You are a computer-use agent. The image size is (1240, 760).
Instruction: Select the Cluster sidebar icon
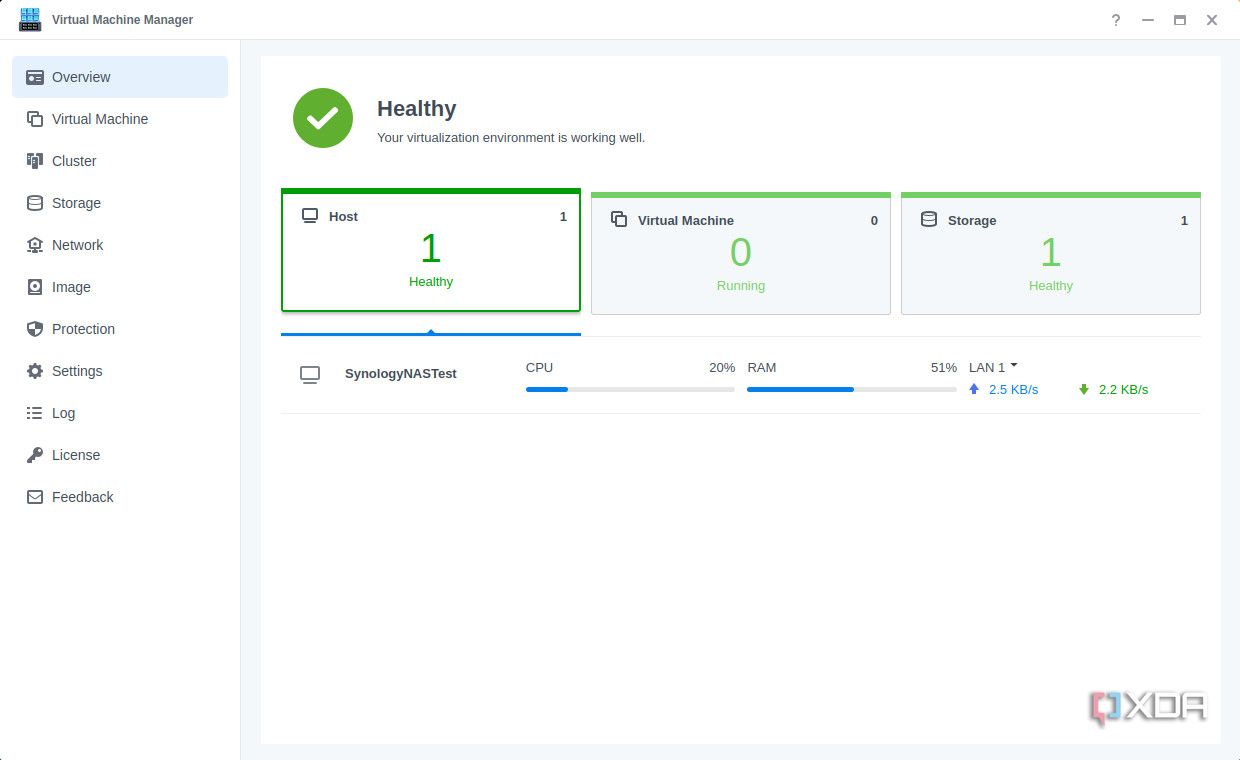pyautogui.click(x=34, y=161)
